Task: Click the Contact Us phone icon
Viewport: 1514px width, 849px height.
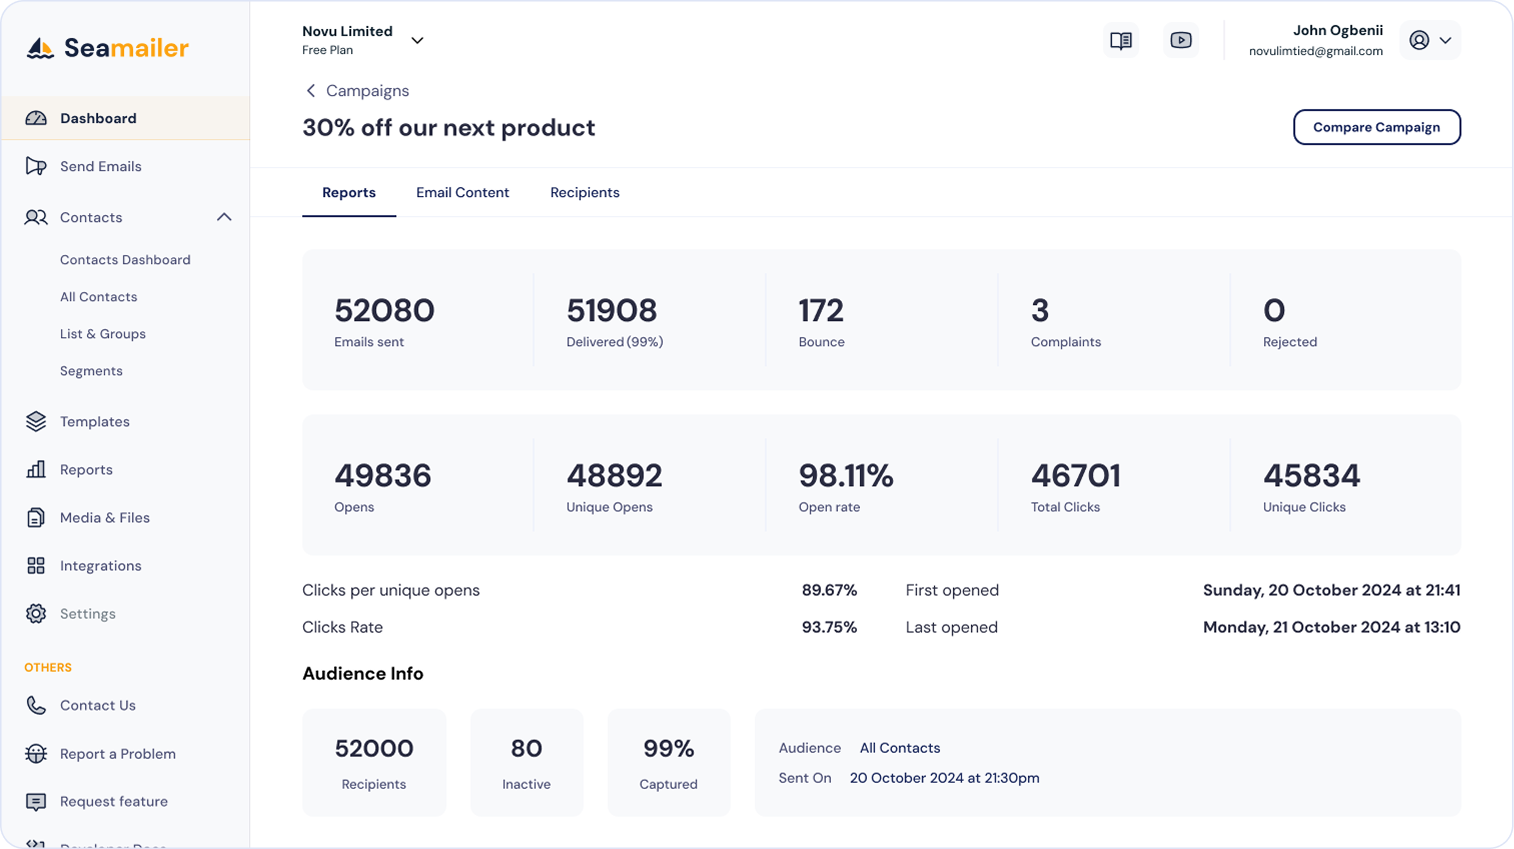Action: (x=36, y=705)
